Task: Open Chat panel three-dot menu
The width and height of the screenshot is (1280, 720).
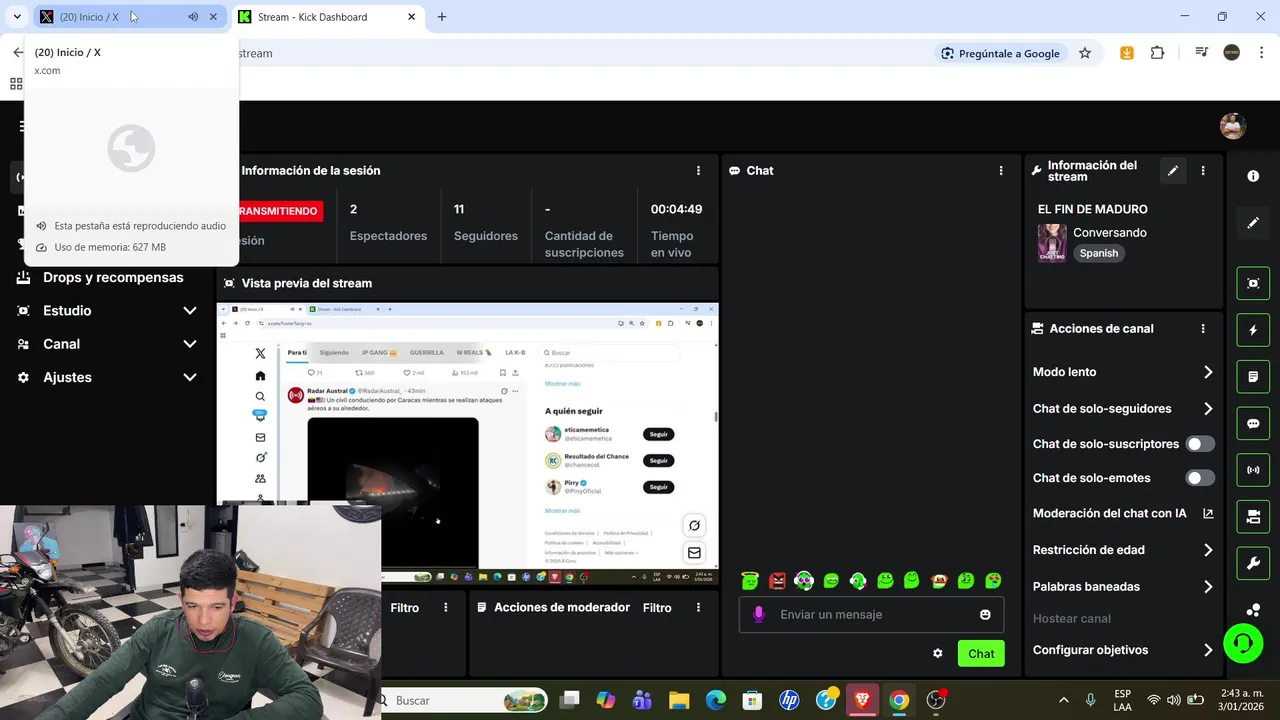Action: 1001,171
